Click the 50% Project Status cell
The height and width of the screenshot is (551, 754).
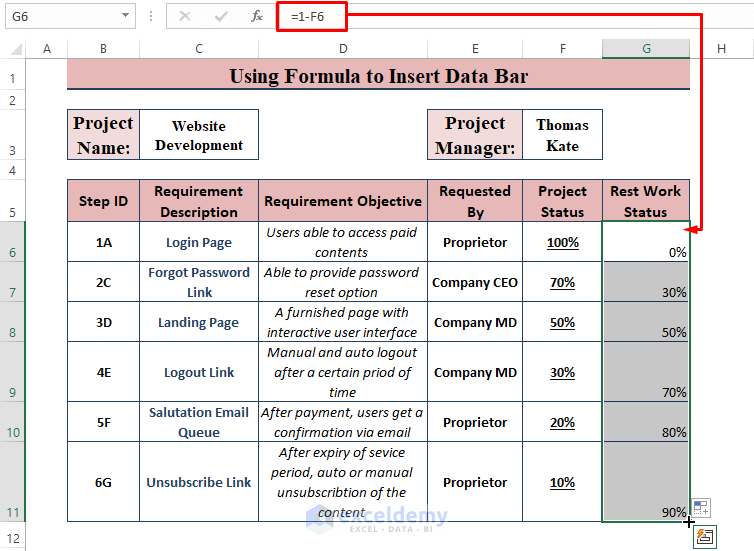(563, 322)
